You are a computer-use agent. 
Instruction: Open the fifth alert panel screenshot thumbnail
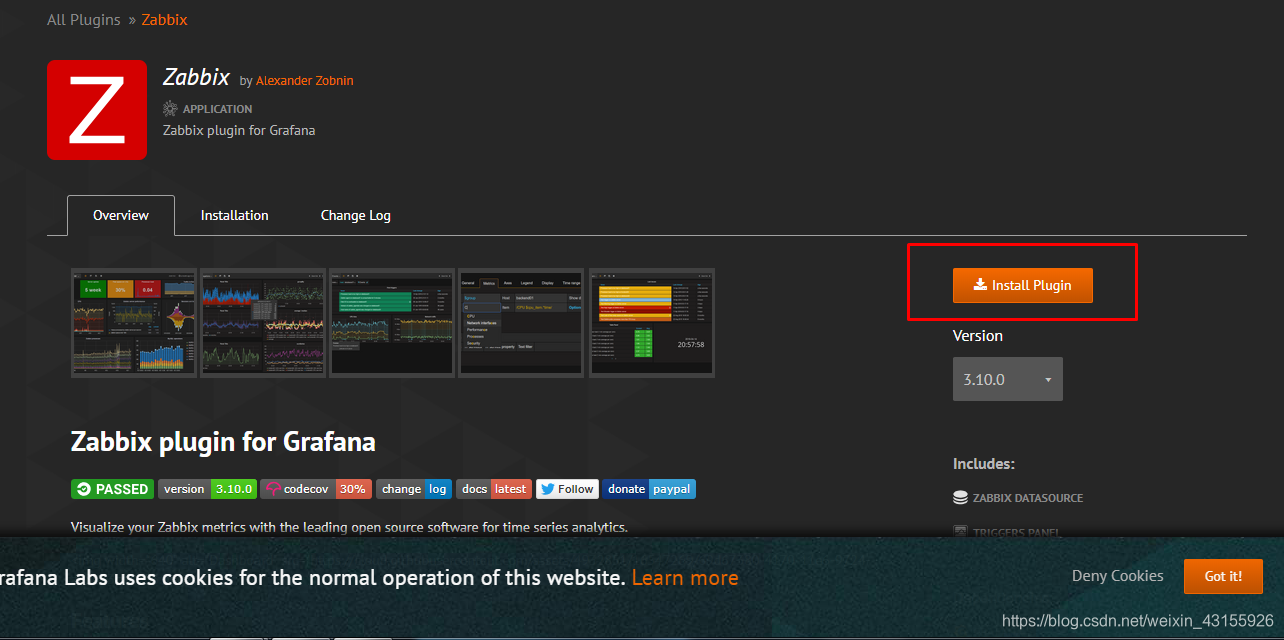click(x=652, y=322)
